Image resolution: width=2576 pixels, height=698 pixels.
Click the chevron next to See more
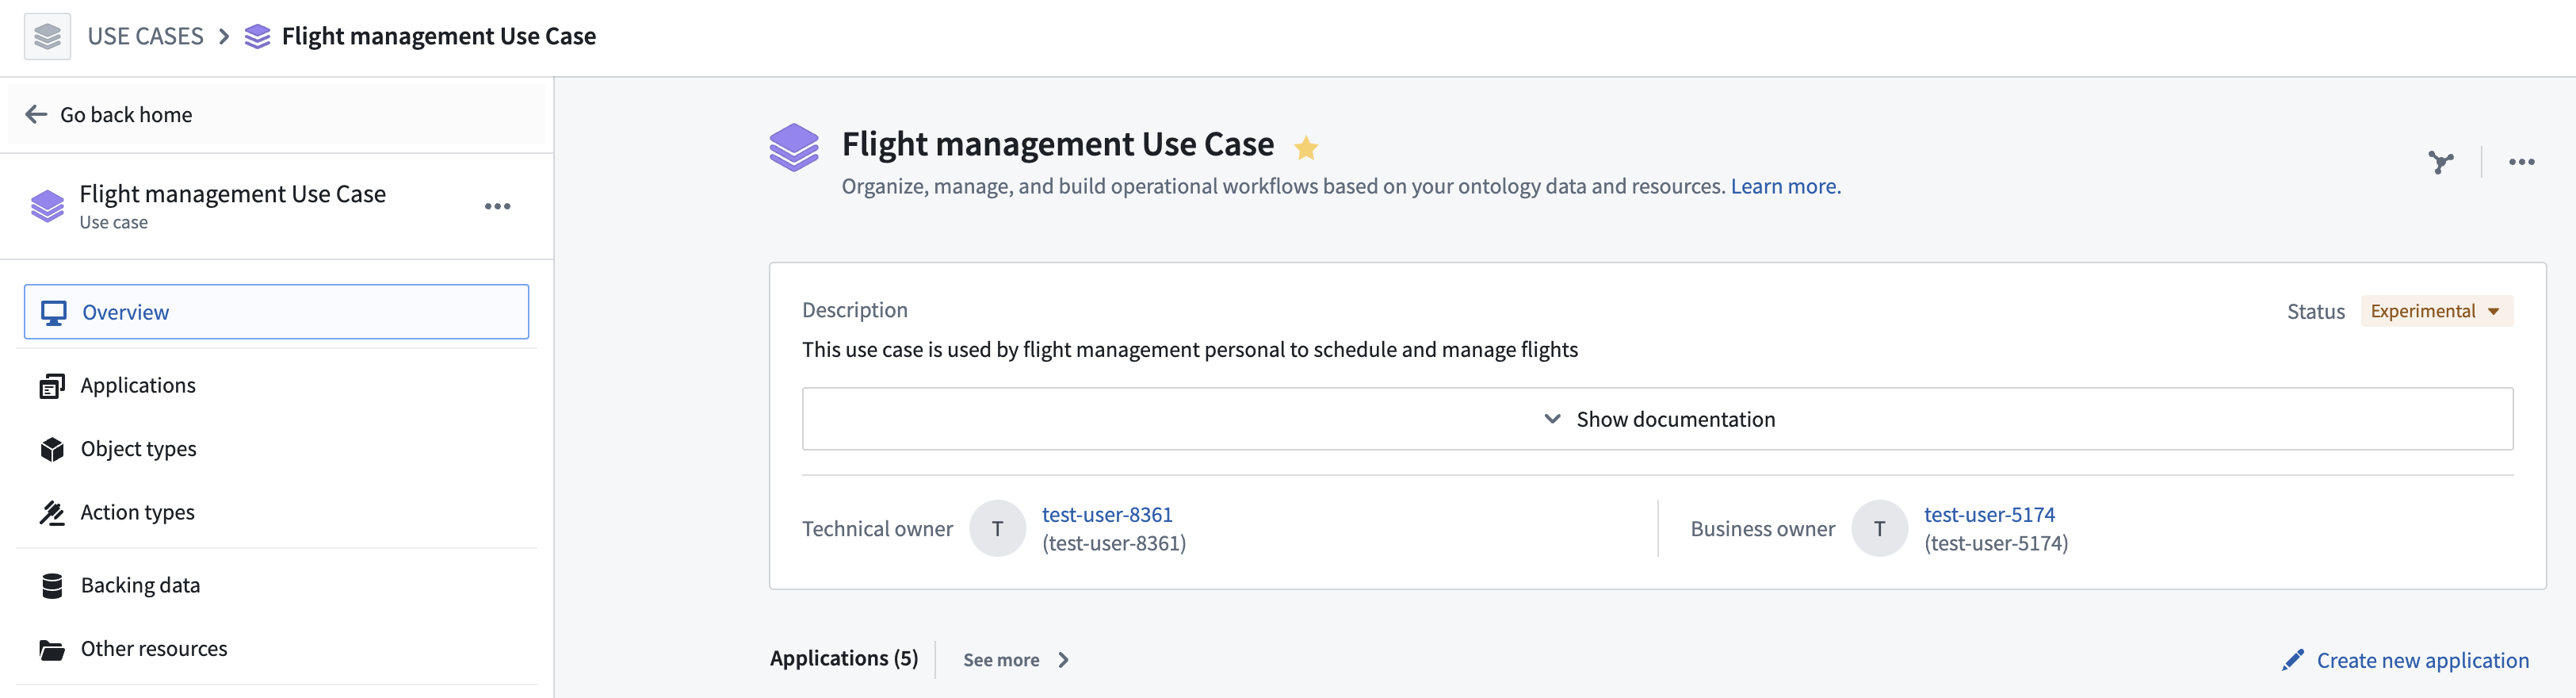click(x=1064, y=660)
